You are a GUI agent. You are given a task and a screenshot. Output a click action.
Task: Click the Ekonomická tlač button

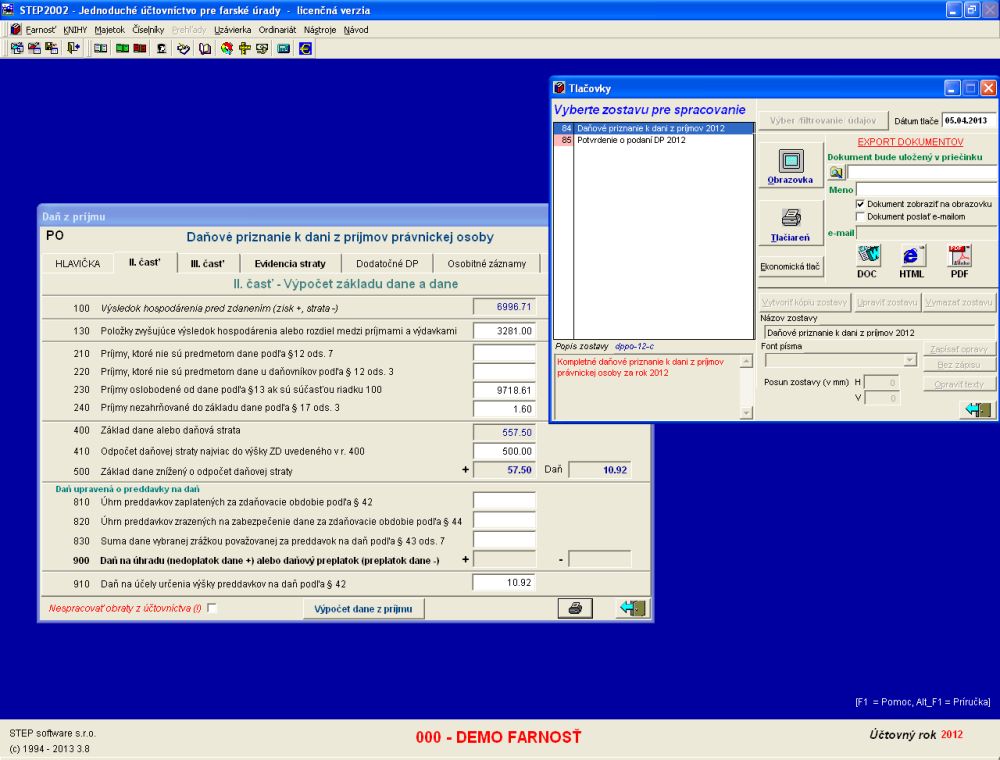791,267
